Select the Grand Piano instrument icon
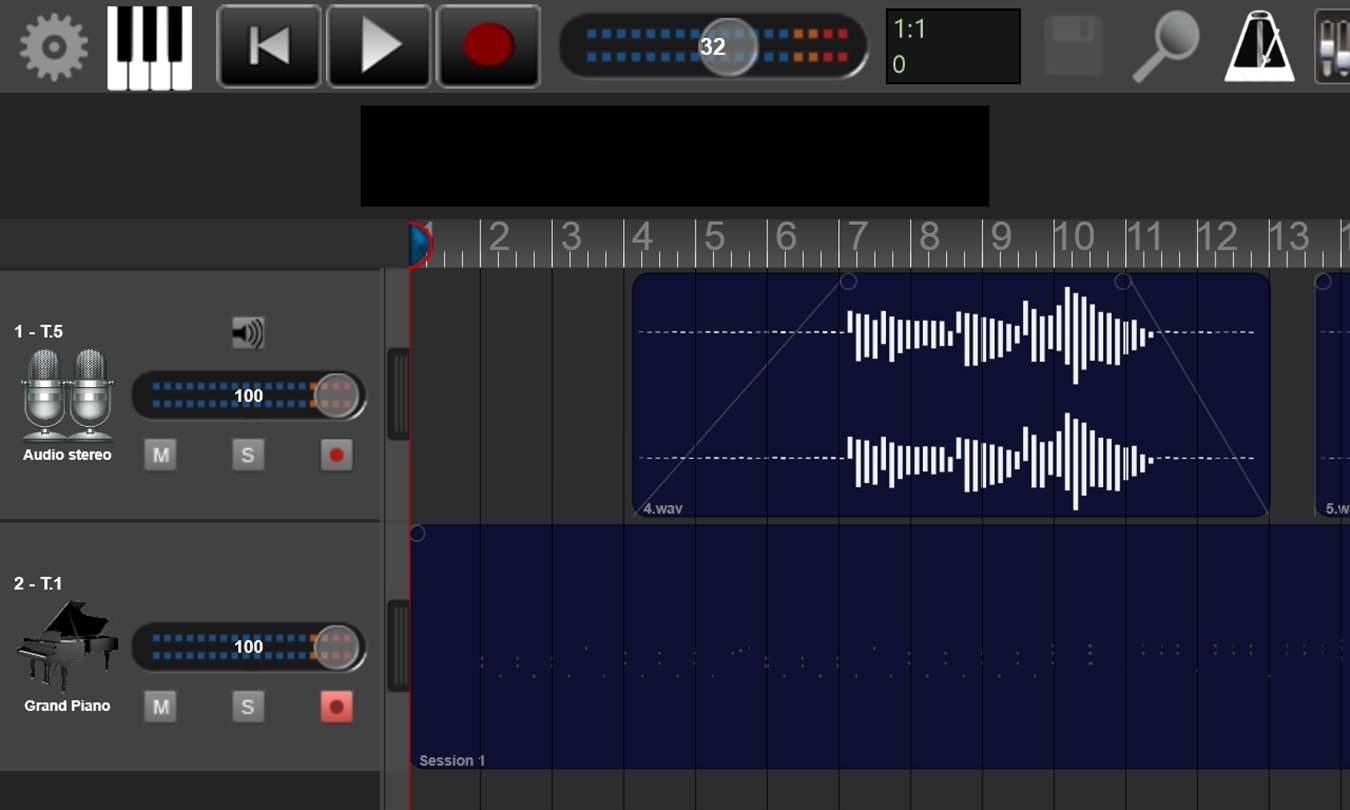Viewport: 1350px width, 810px height. coord(67,646)
